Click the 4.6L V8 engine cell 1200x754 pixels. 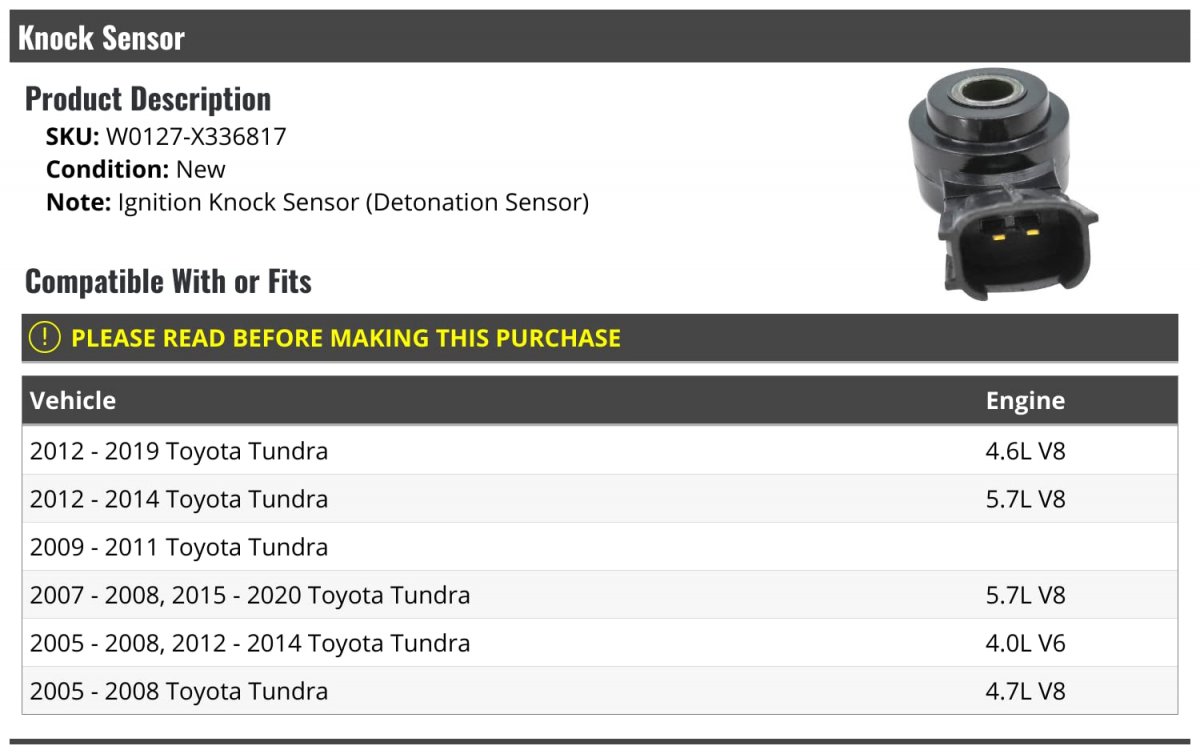click(x=1026, y=451)
